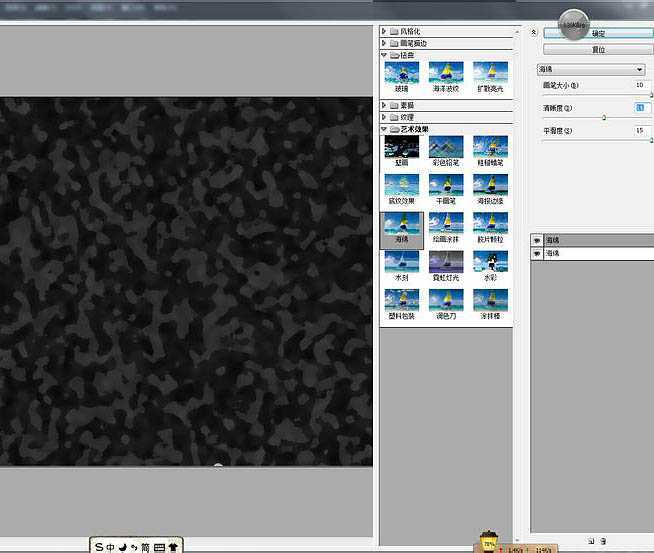Image resolution: width=654 pixels, height=553 pixels.
Task: Expand the 风格化 (Stylize) filter folder
Action: [x=384, y=31]
